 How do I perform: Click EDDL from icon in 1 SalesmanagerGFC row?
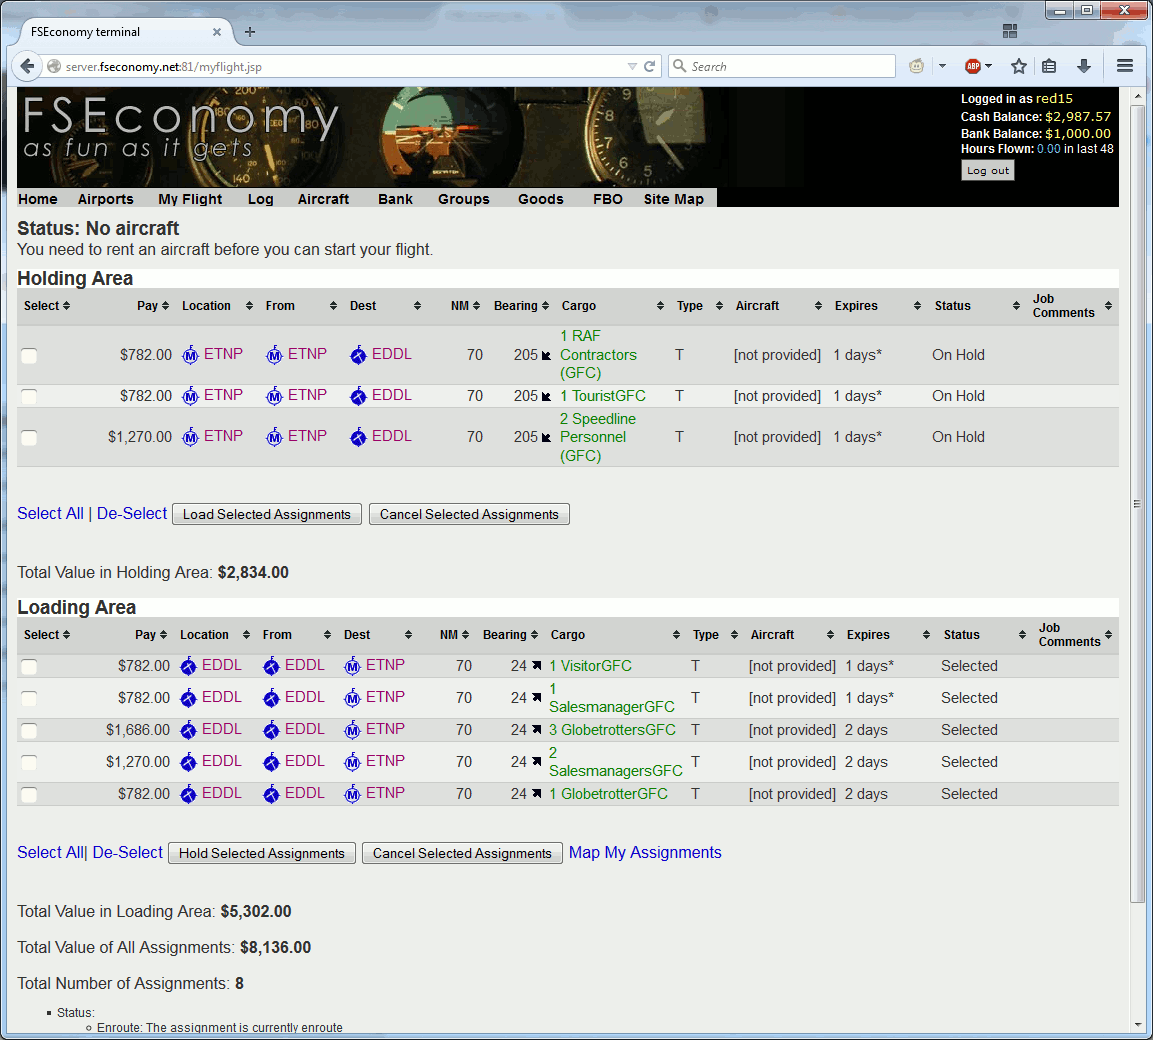271,698
